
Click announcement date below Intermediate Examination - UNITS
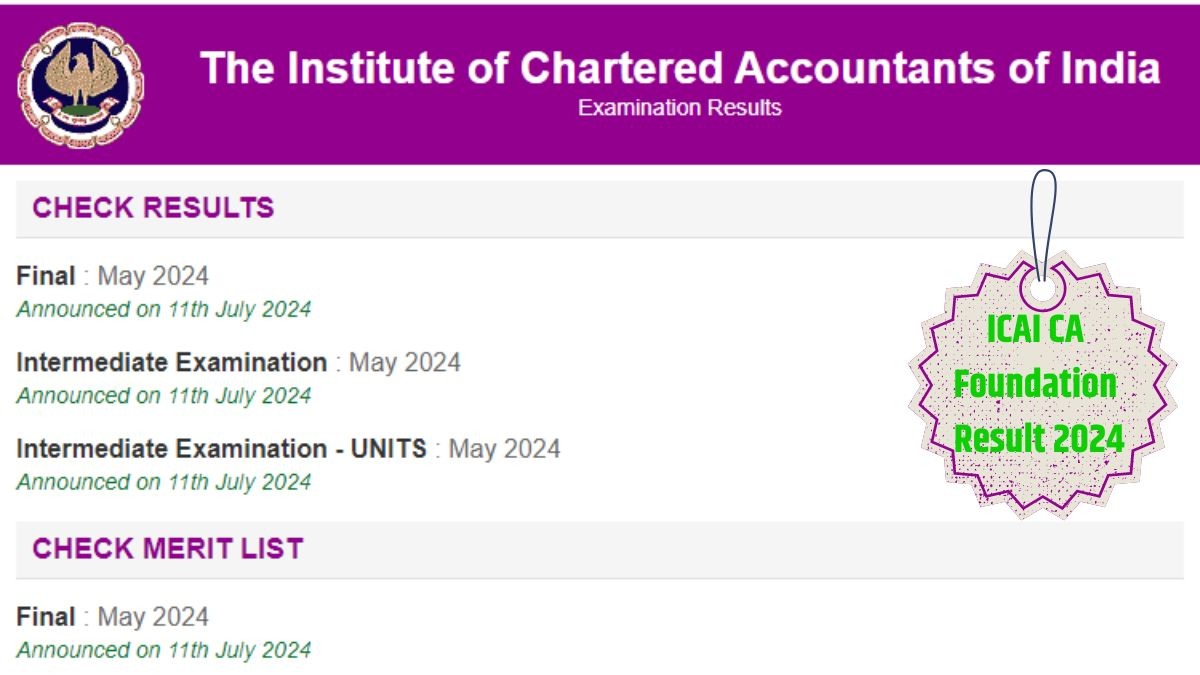tap(164, 481)
